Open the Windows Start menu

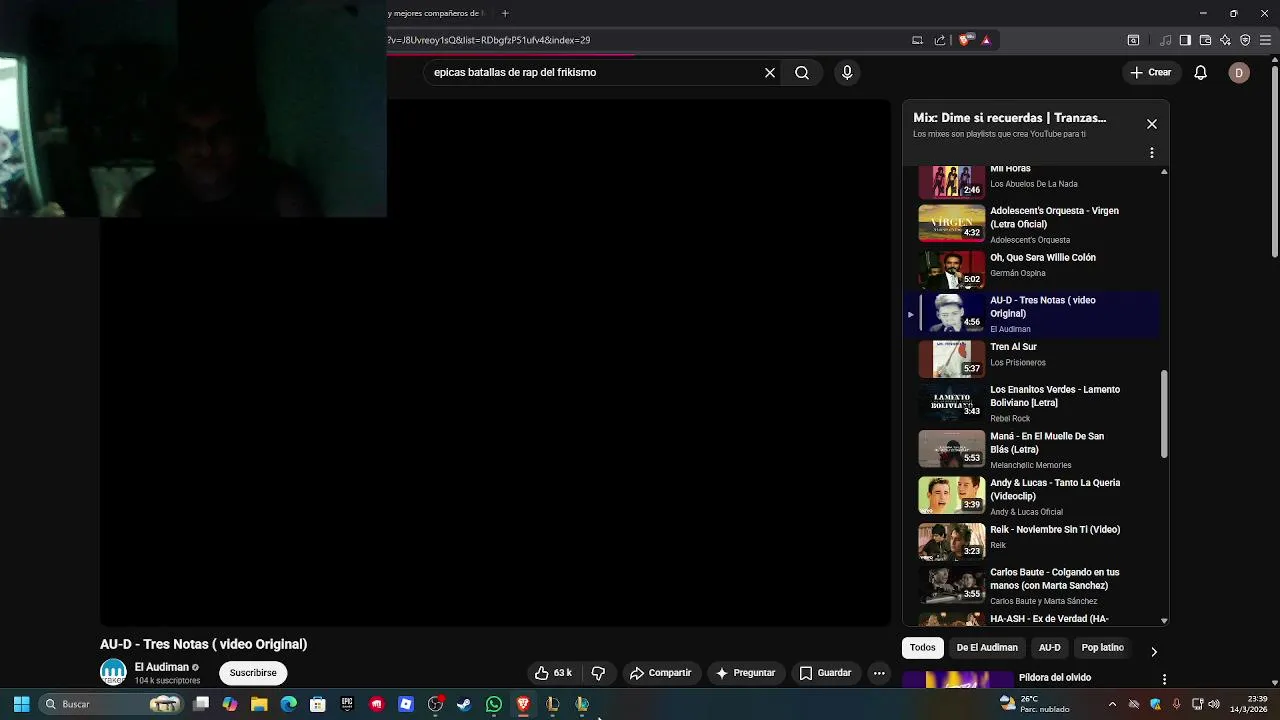coord(21,704)
